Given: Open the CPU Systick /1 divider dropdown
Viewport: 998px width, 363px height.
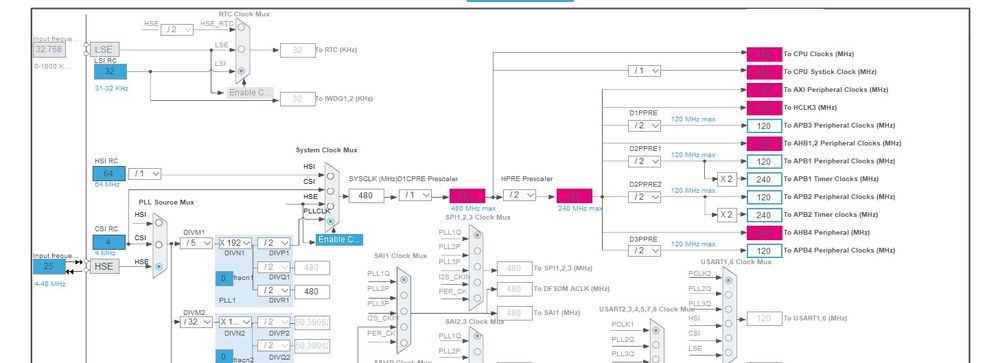Looking at the screenshot, I should (644, 71).
